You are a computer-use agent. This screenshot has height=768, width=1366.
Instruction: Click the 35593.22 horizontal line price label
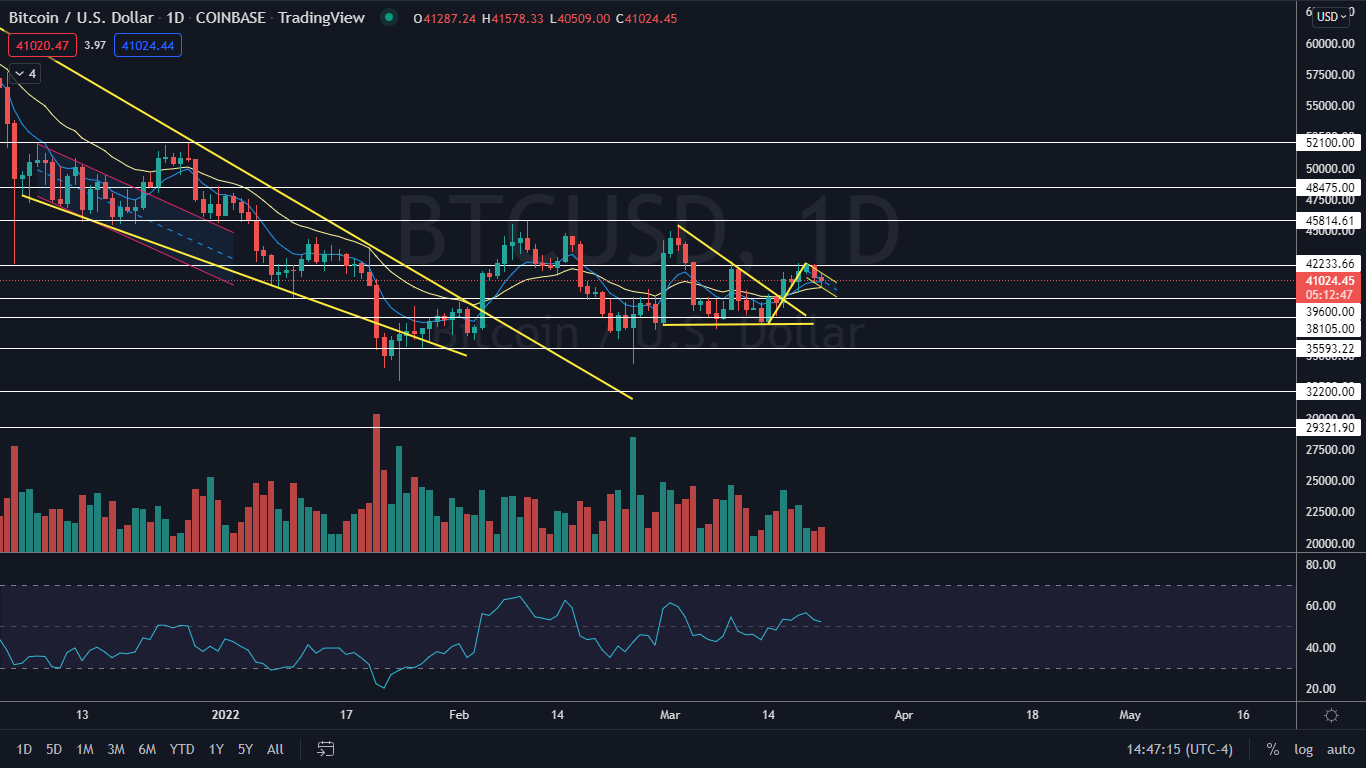point(1330,348)
